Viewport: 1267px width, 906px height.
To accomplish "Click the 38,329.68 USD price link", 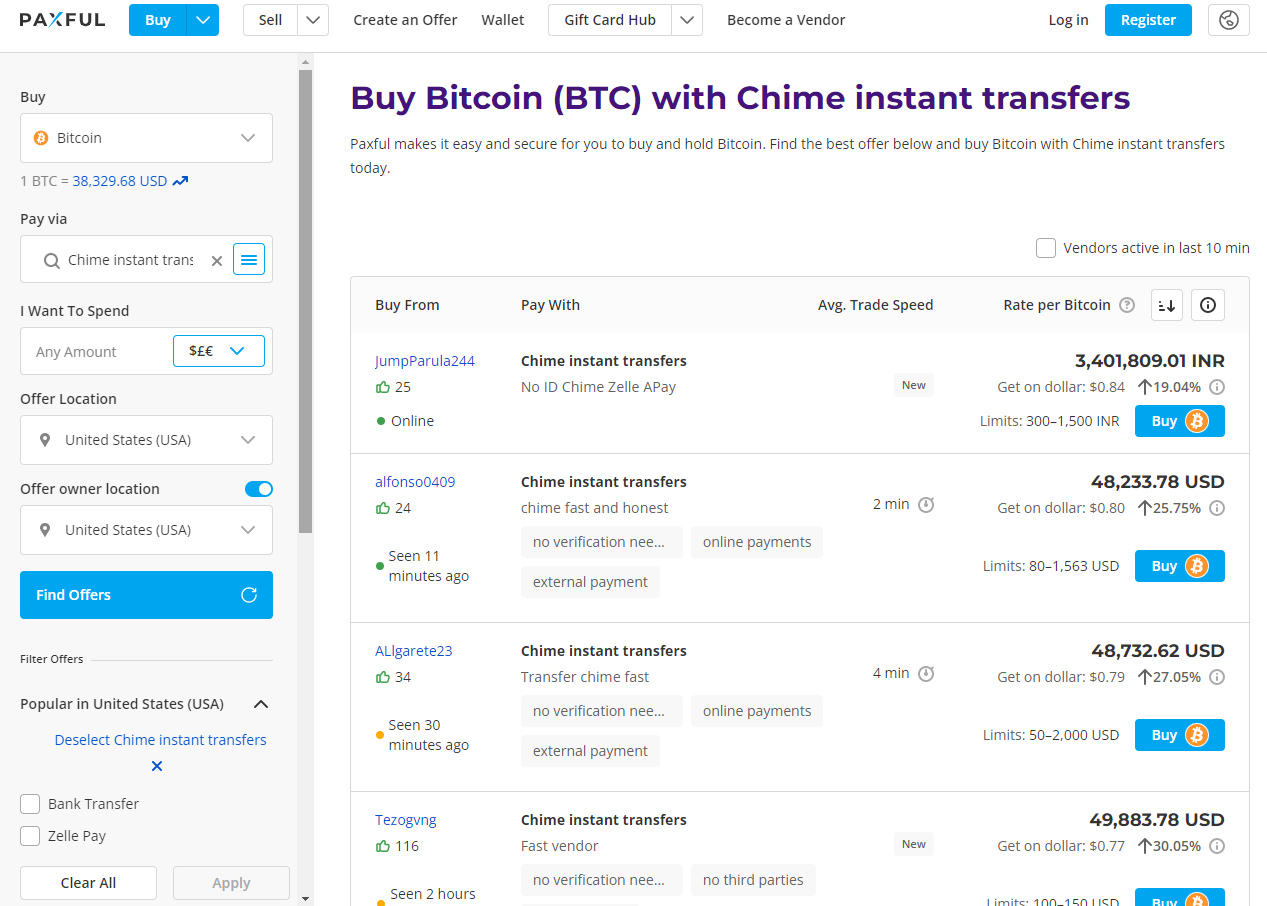I will tap(120, 181).
